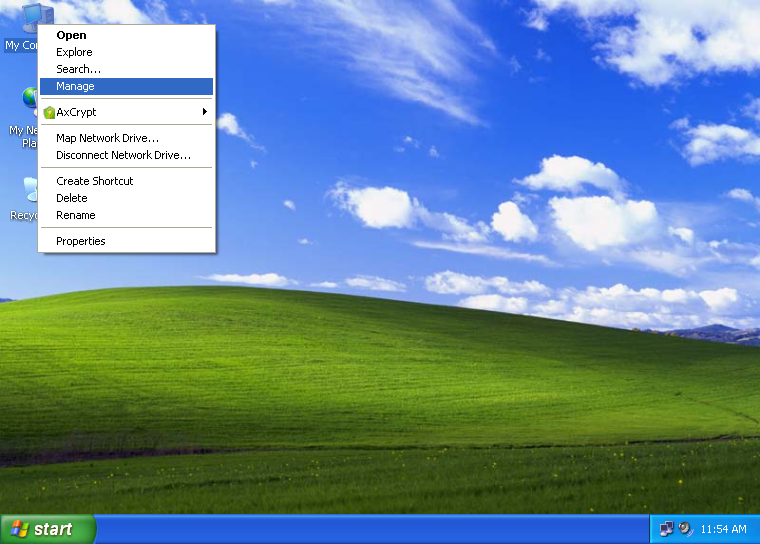This screenshot has width=760, height=544.
Task: Select Delete in the context menu
Action: click(72, 198)
